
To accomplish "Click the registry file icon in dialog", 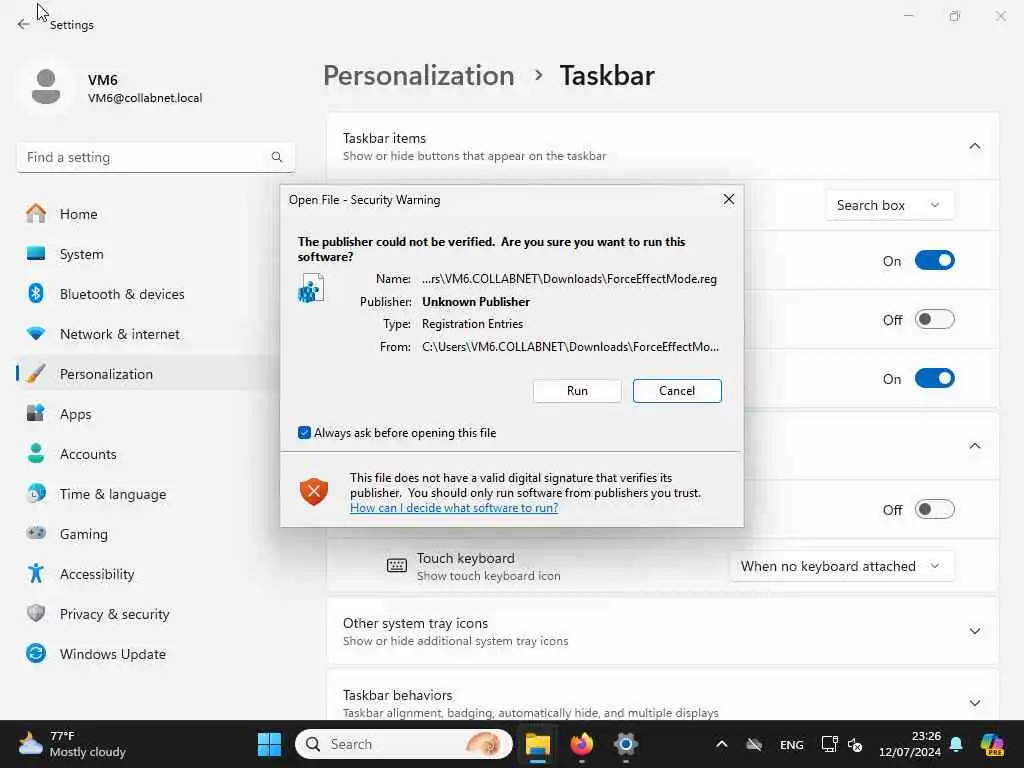I will (x=311, y=288).
